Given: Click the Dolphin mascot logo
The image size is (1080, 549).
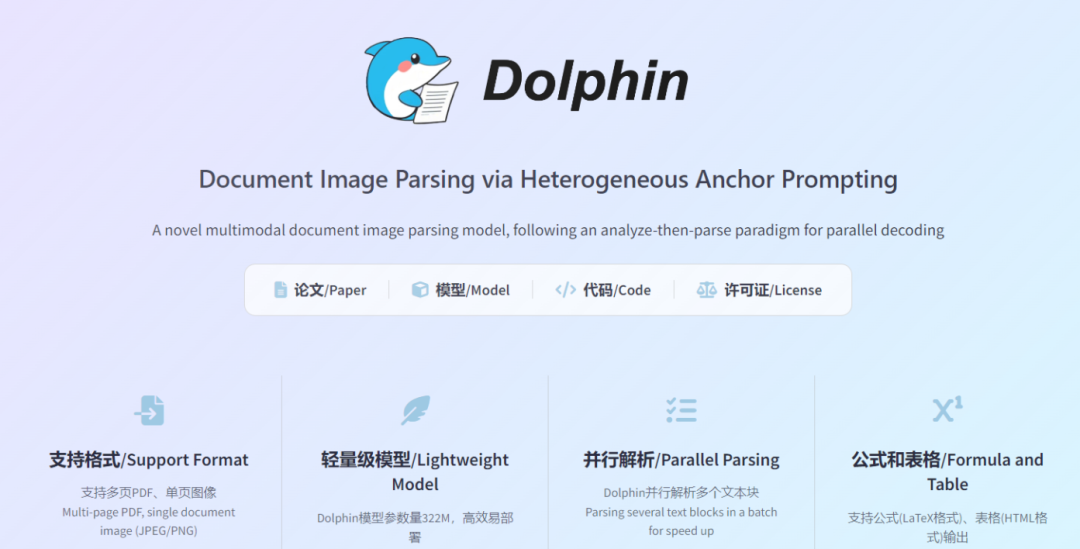Looking at the screenshot, I should tap(412, 80).
